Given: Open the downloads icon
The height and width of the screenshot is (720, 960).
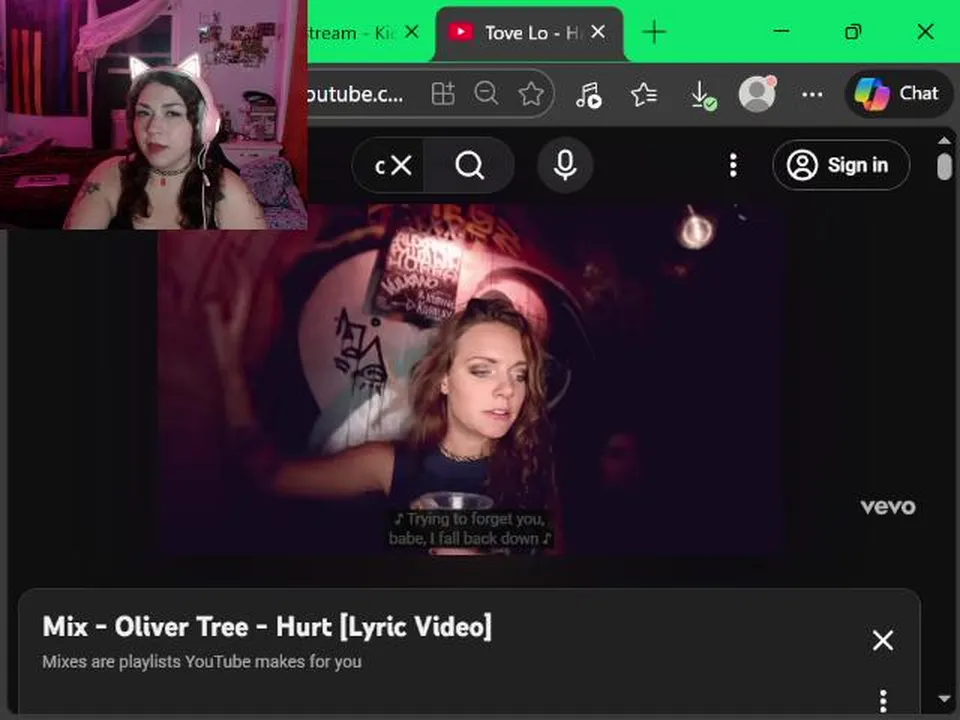Looking at the screenshot, I should (701, 95).
